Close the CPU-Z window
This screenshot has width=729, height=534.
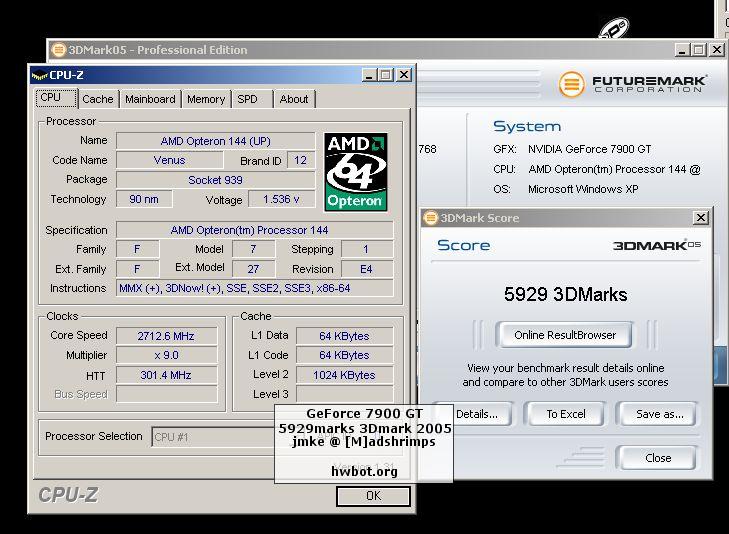404,75
